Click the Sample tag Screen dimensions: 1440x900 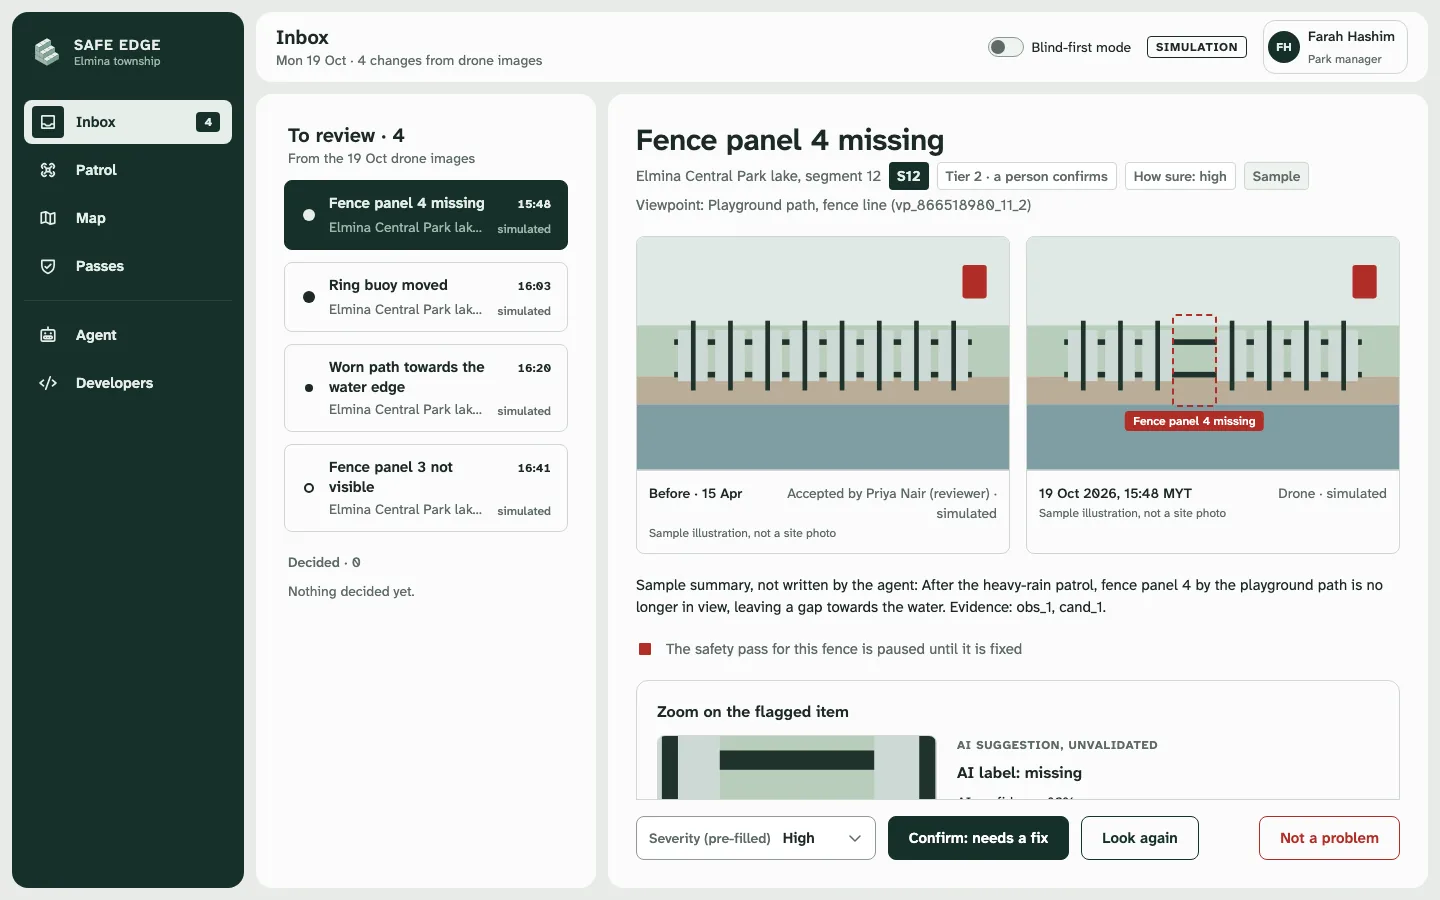[1276, 176]
